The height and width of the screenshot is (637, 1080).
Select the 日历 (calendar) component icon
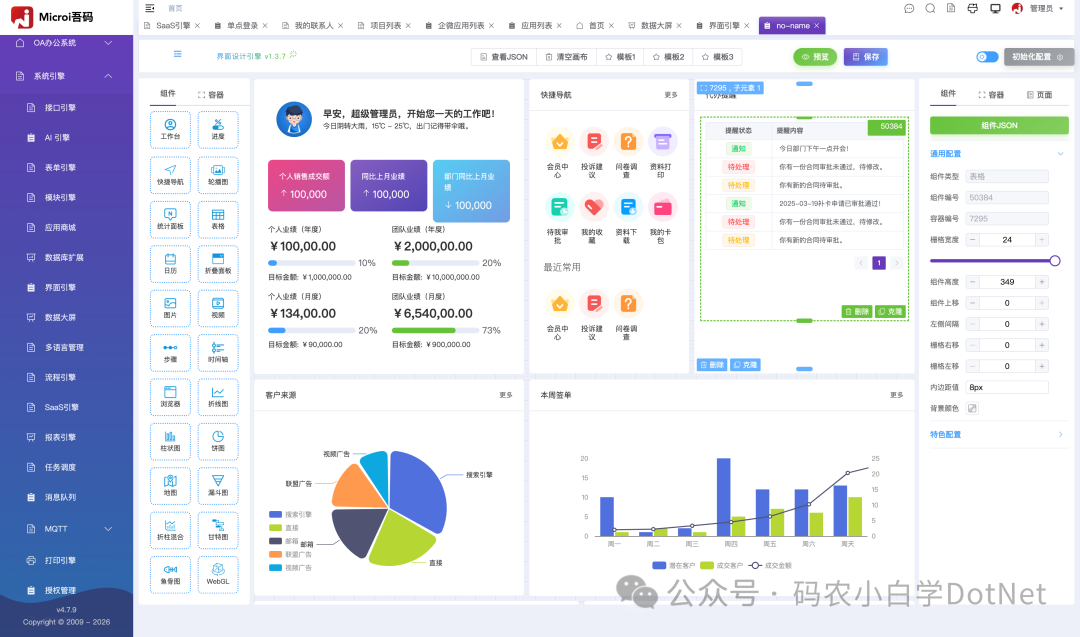pos(170,265)
